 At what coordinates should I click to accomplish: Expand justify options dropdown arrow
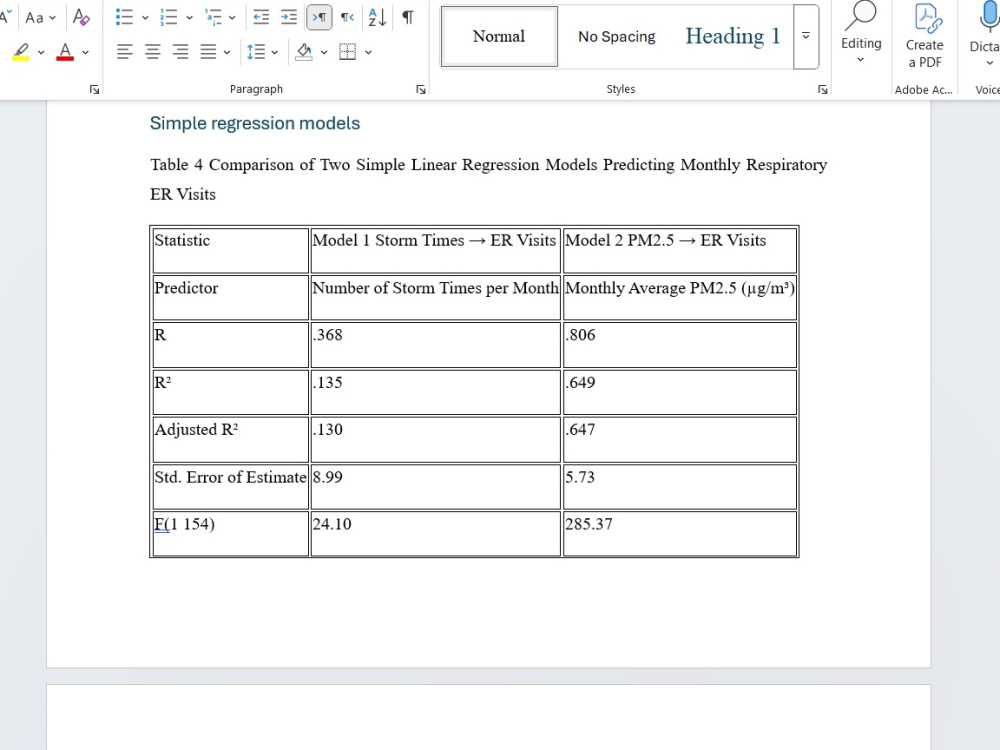pyautogui.click(x=226, y=52)
